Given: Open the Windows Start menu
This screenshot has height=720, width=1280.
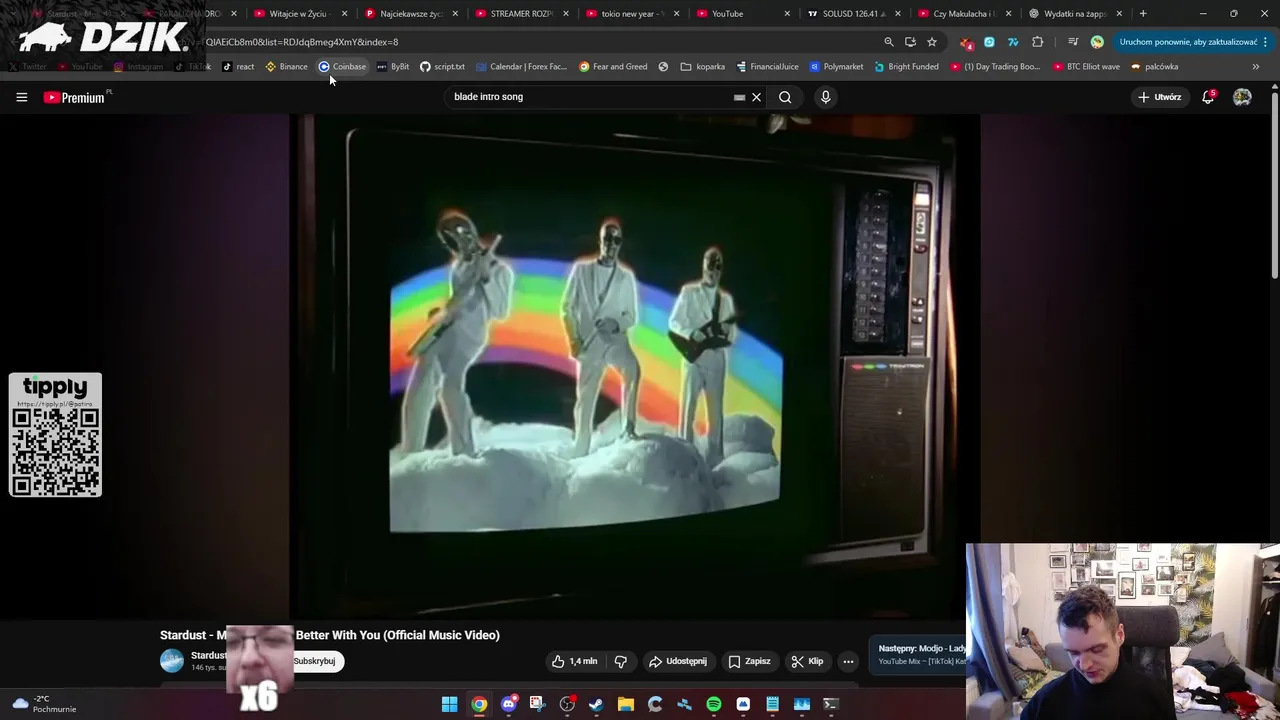Looking at the screenshot, I should (450, 704).
